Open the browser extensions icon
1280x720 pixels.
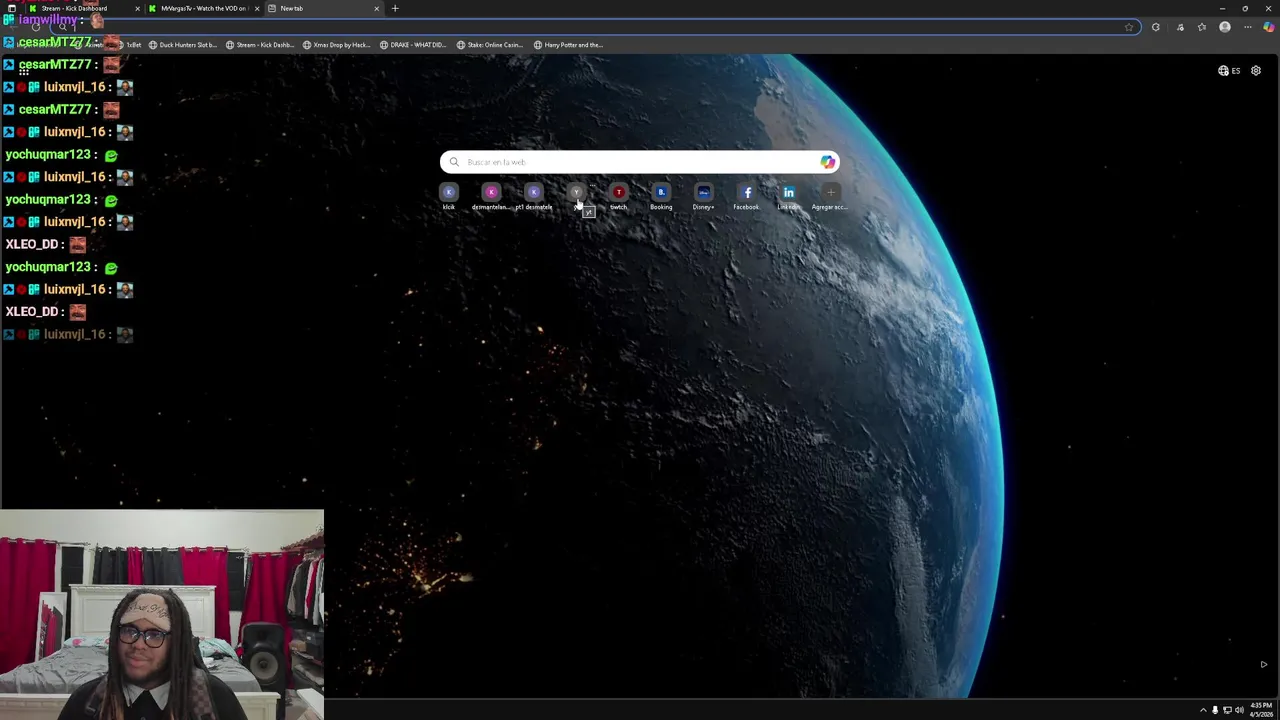point(1156,27)
